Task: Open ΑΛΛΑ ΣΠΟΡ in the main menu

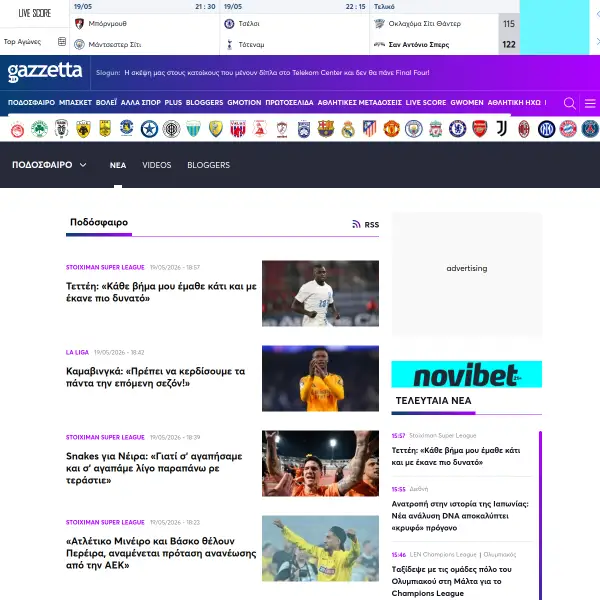Action: pyautogui.click(x=140, y=103)
